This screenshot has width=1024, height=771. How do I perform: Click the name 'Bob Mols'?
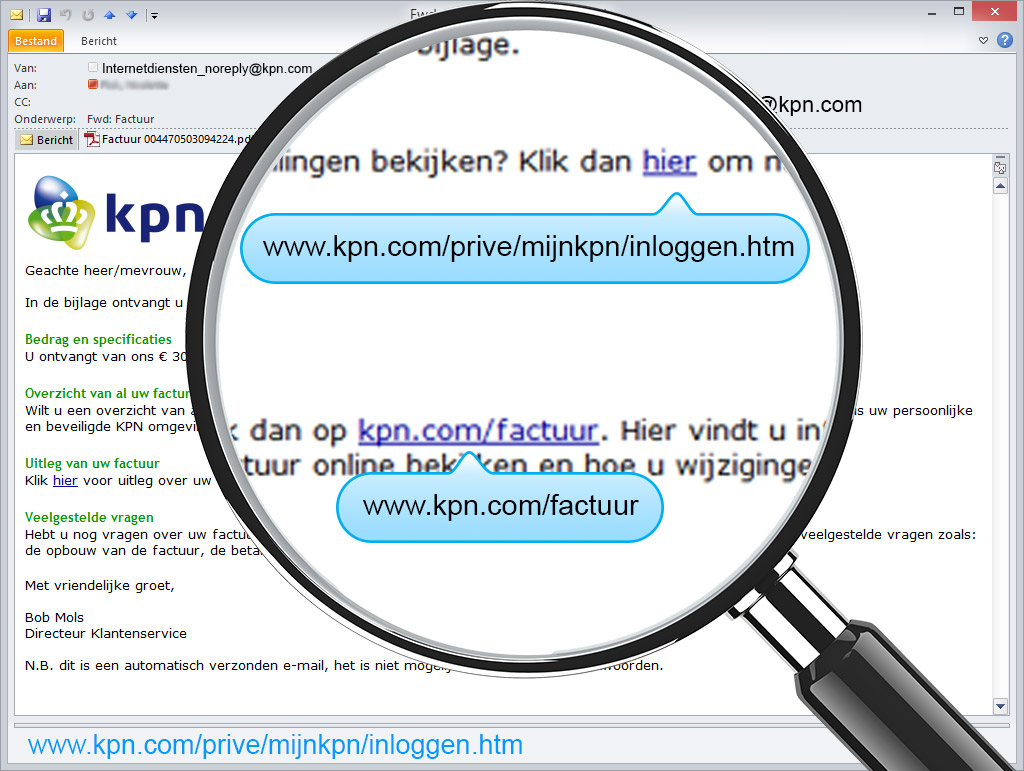(x=54, y=617)
